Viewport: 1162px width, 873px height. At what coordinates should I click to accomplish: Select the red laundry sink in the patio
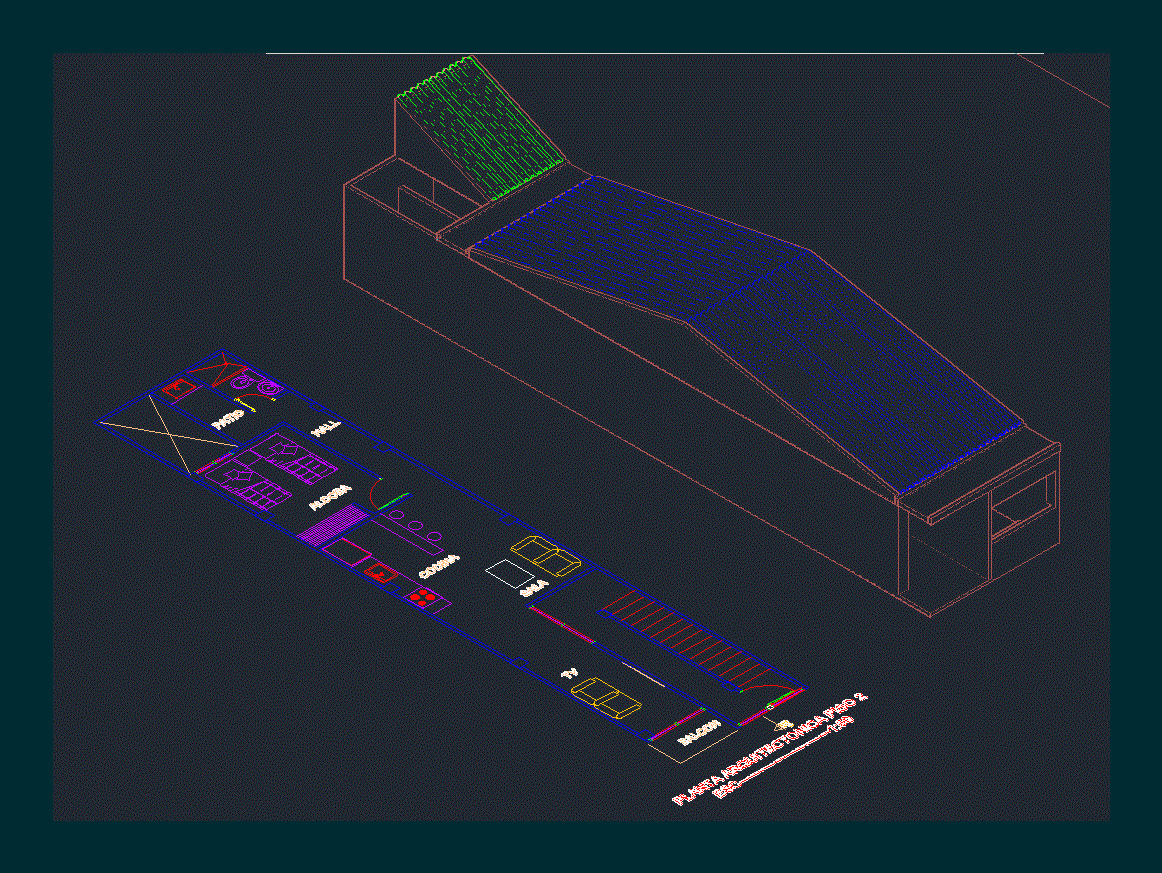click(x=179, y=389)
